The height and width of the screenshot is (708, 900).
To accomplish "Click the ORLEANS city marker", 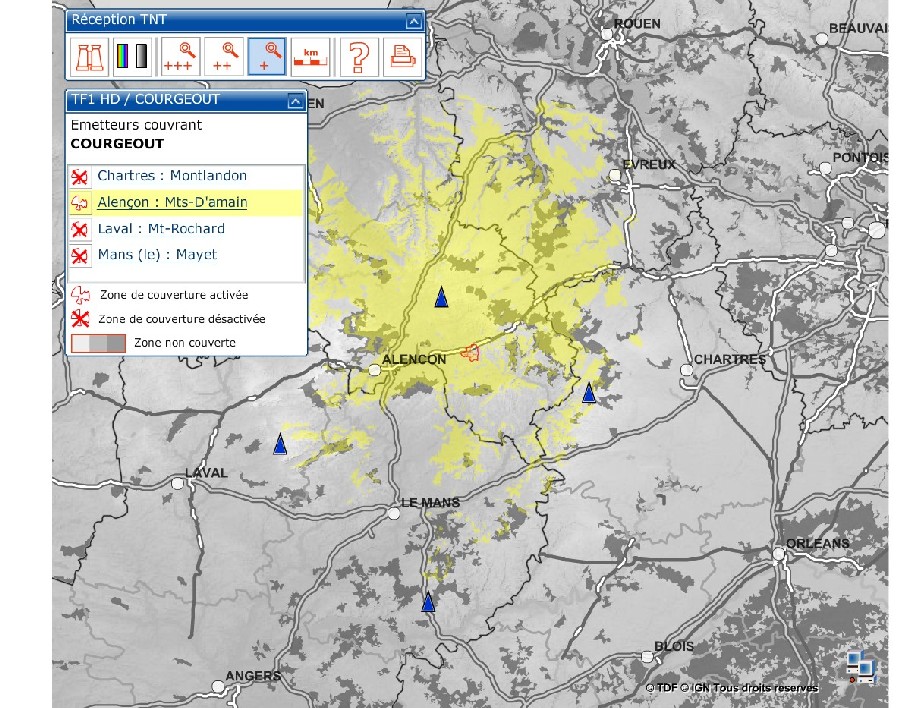I will pos(779,554).
